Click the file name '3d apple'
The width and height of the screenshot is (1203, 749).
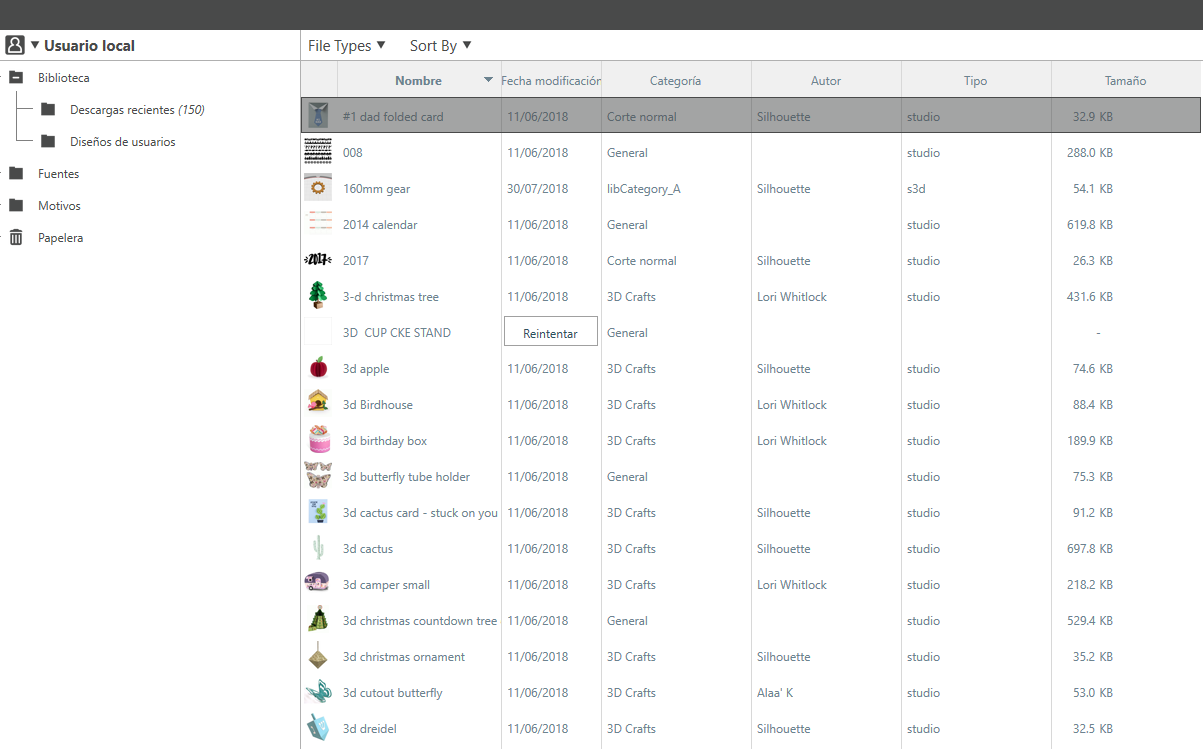[x=366, y=369]
